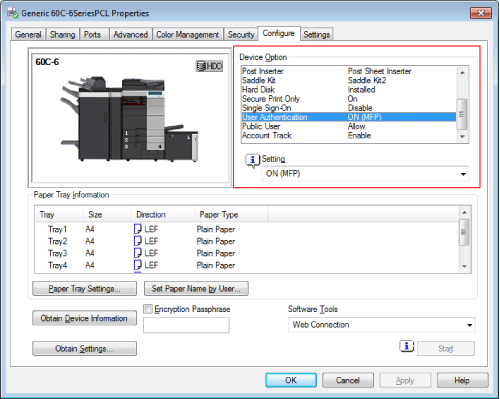Select Tray3 row in tray list
Image resolution: width=500 pixels, height=399 pixels.
(x=247, y=253)
